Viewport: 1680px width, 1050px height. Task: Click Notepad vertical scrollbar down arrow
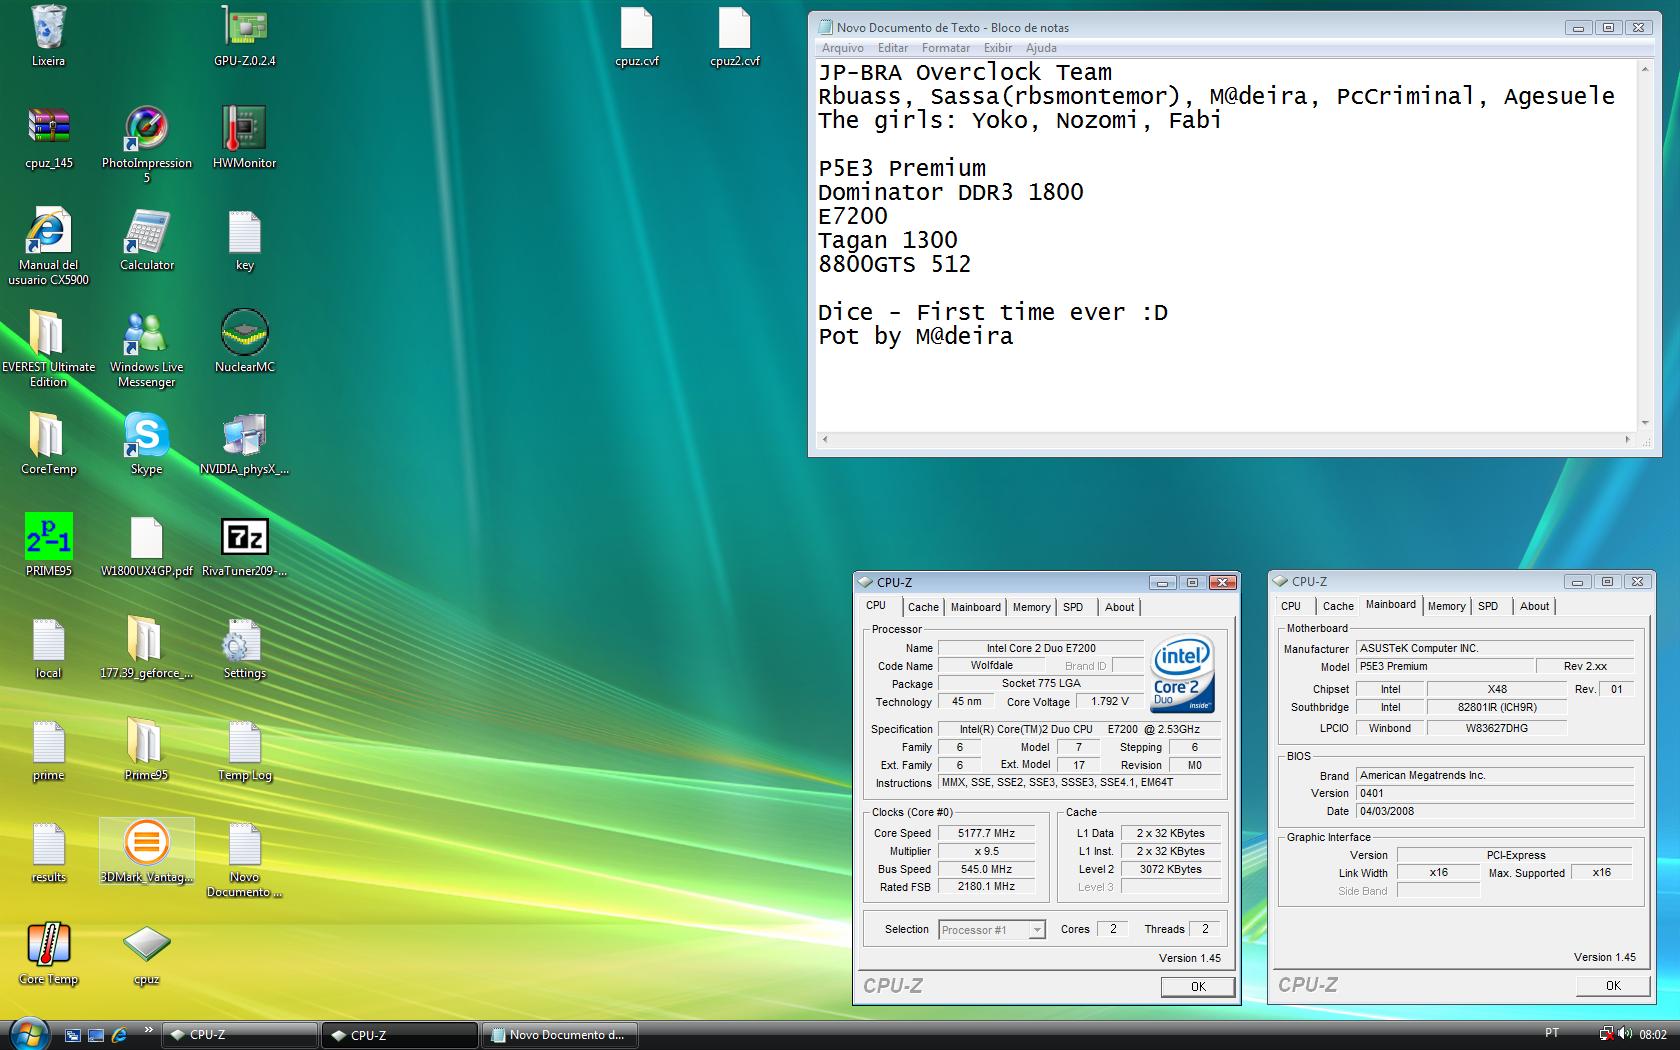(1644, 422)
